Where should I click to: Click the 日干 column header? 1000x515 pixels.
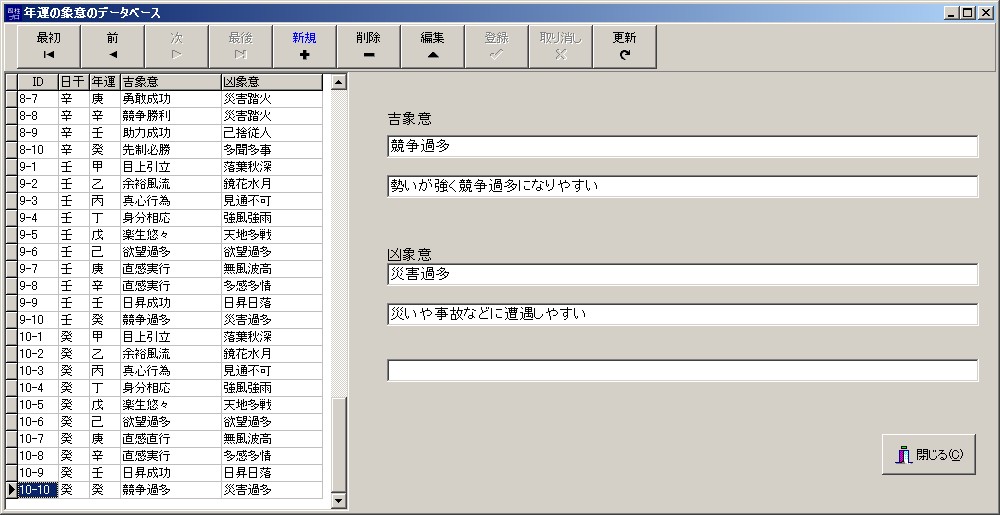coord(73,82)
